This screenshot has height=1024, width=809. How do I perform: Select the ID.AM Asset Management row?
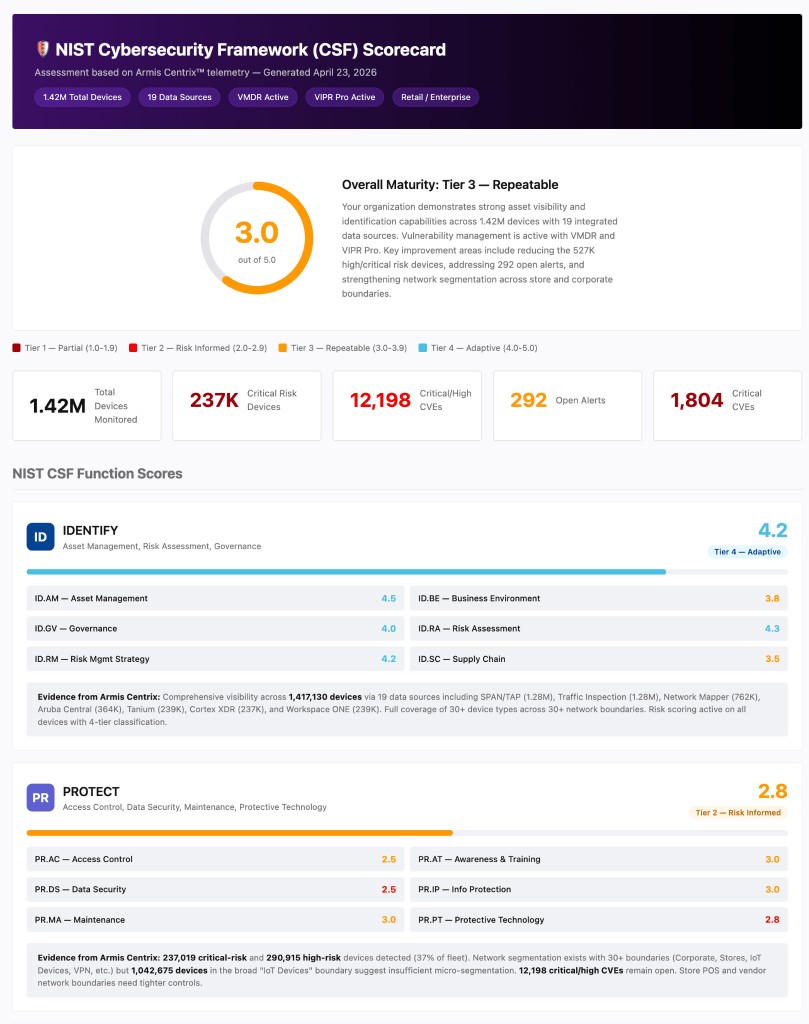(215, 598)
